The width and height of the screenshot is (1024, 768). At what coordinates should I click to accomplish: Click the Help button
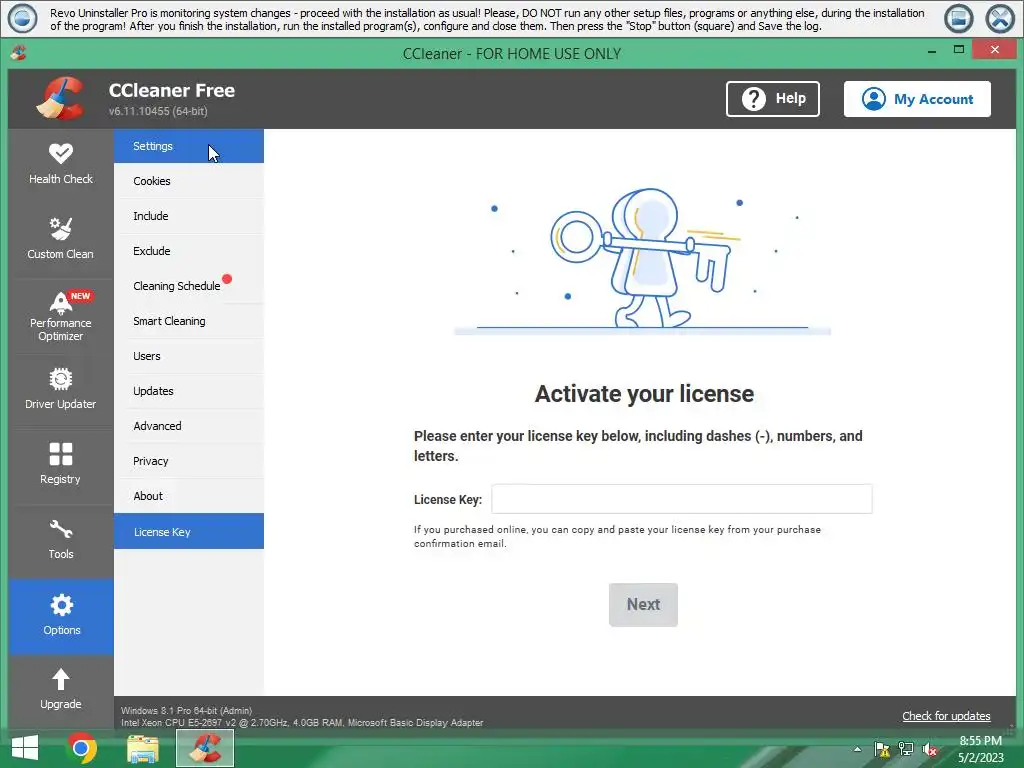pos(773,99)
